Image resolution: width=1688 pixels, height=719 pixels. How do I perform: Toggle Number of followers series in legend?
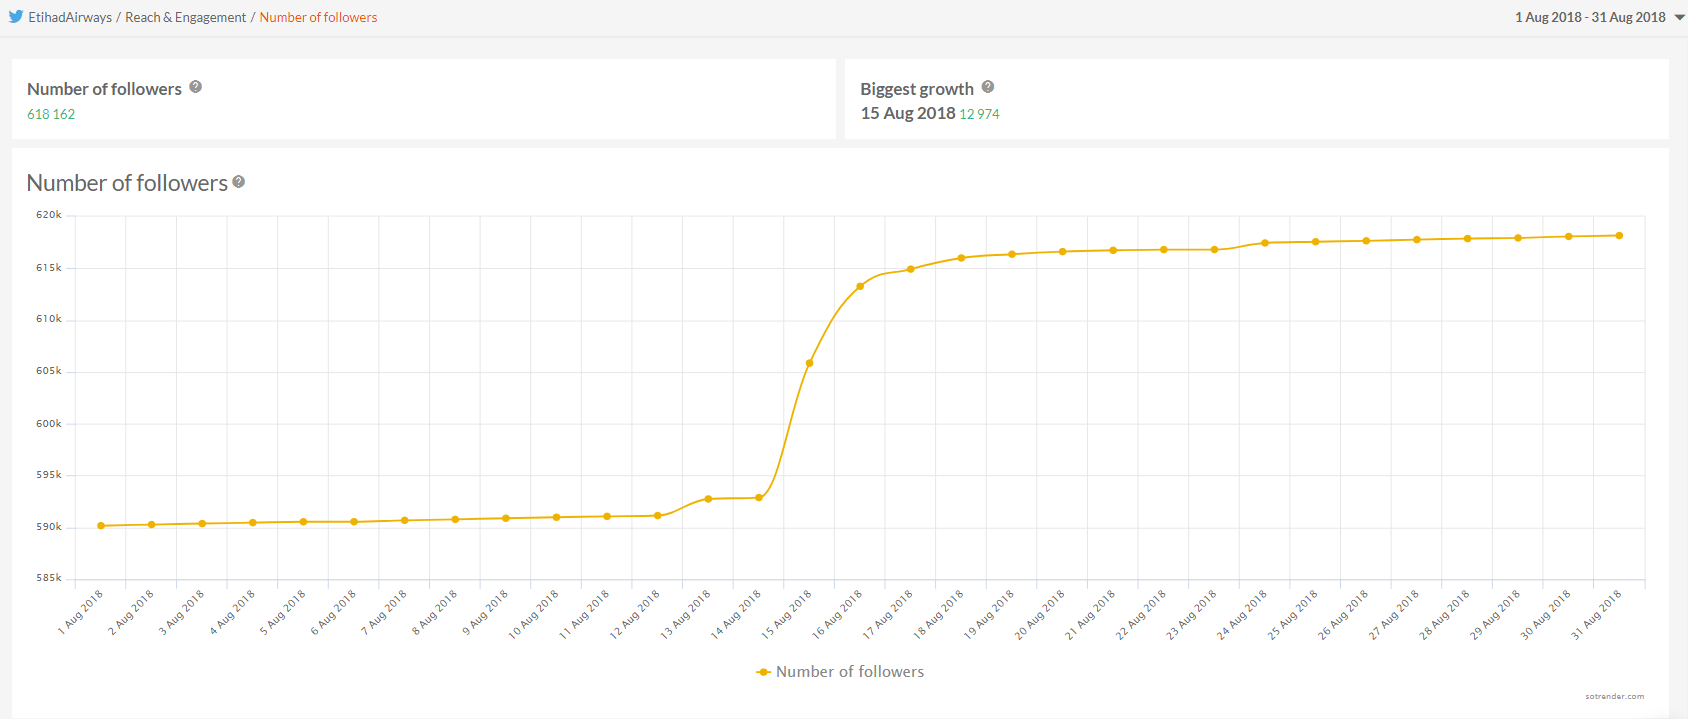pos(849,672)
